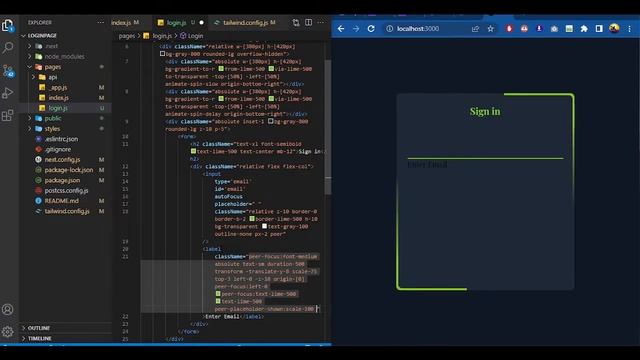Open the Accounts menu icon
Image resolution: width=640 pixels, height=360 pixels.
(8, 309)
